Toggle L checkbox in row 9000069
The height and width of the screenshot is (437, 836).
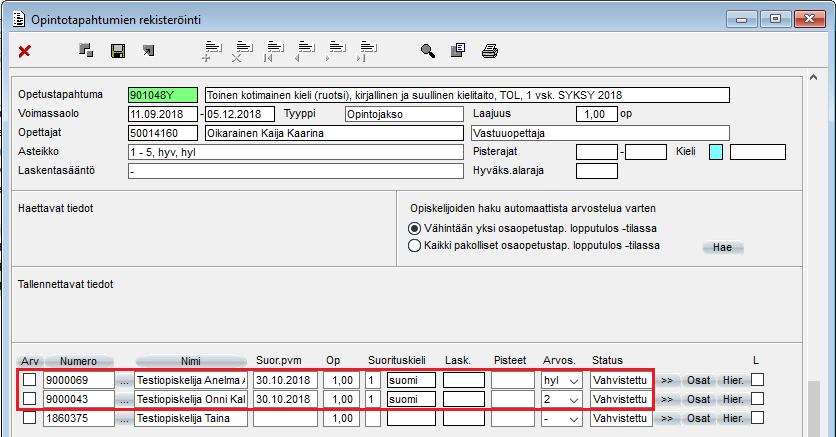(x=757, y=379)
